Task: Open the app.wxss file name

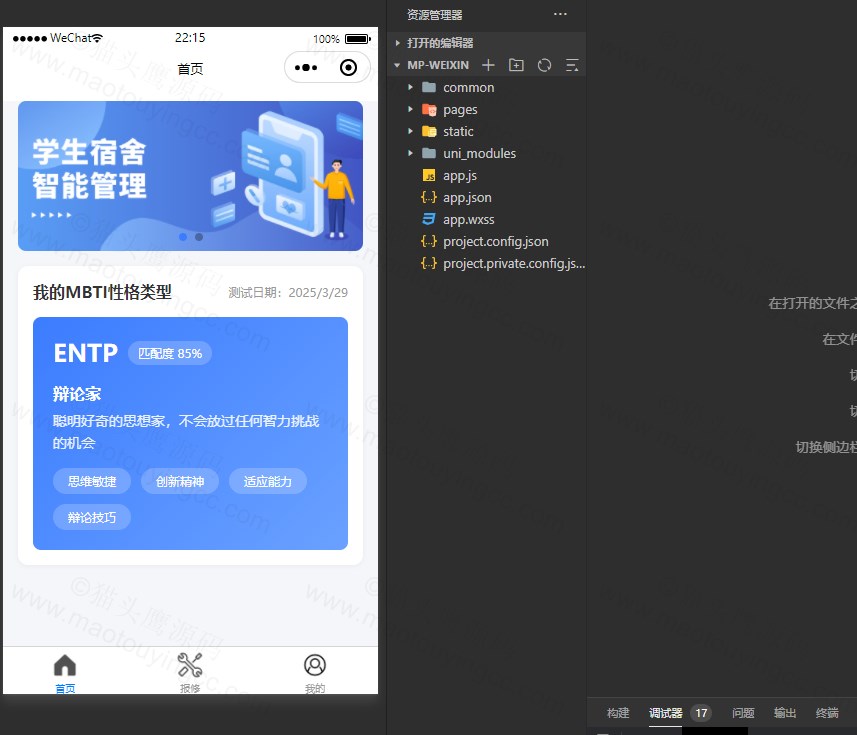Action: pyautogui.click(x=469, y=220)
